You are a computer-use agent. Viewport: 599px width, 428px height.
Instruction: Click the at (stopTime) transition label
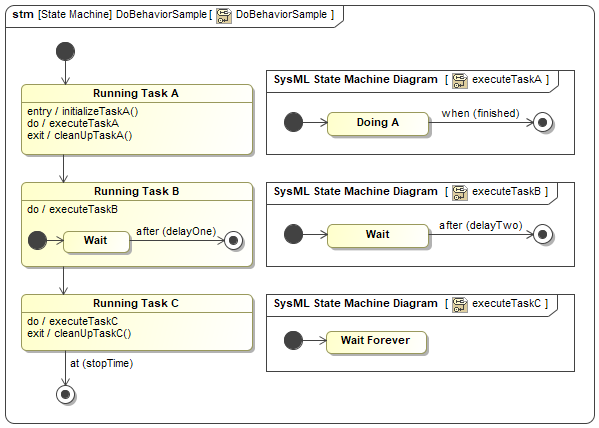tap(102, 363)
